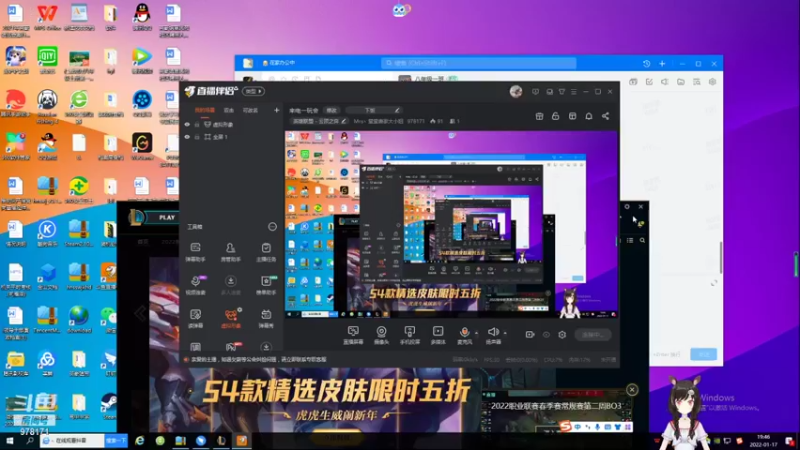Click the white window's vertical scrollbar
800x450 pixels.
coord(721,258)
